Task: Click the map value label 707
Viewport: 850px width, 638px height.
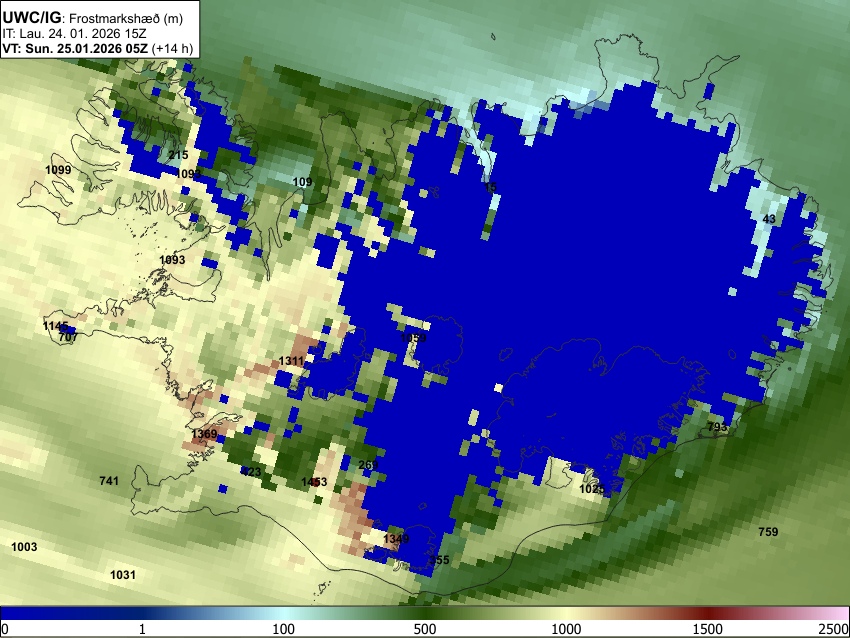Action: click(x=68, y=337)
